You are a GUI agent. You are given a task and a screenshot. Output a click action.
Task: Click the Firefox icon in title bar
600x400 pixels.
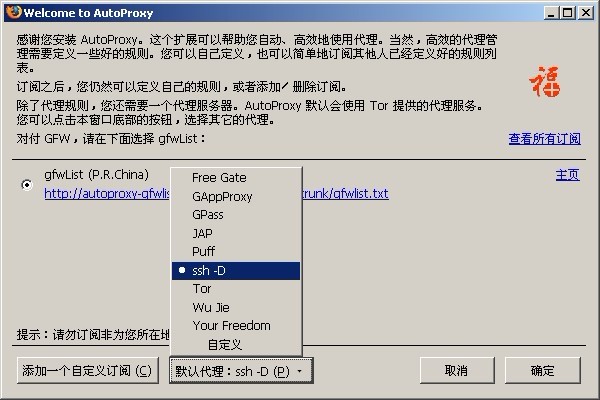point(13,12)
